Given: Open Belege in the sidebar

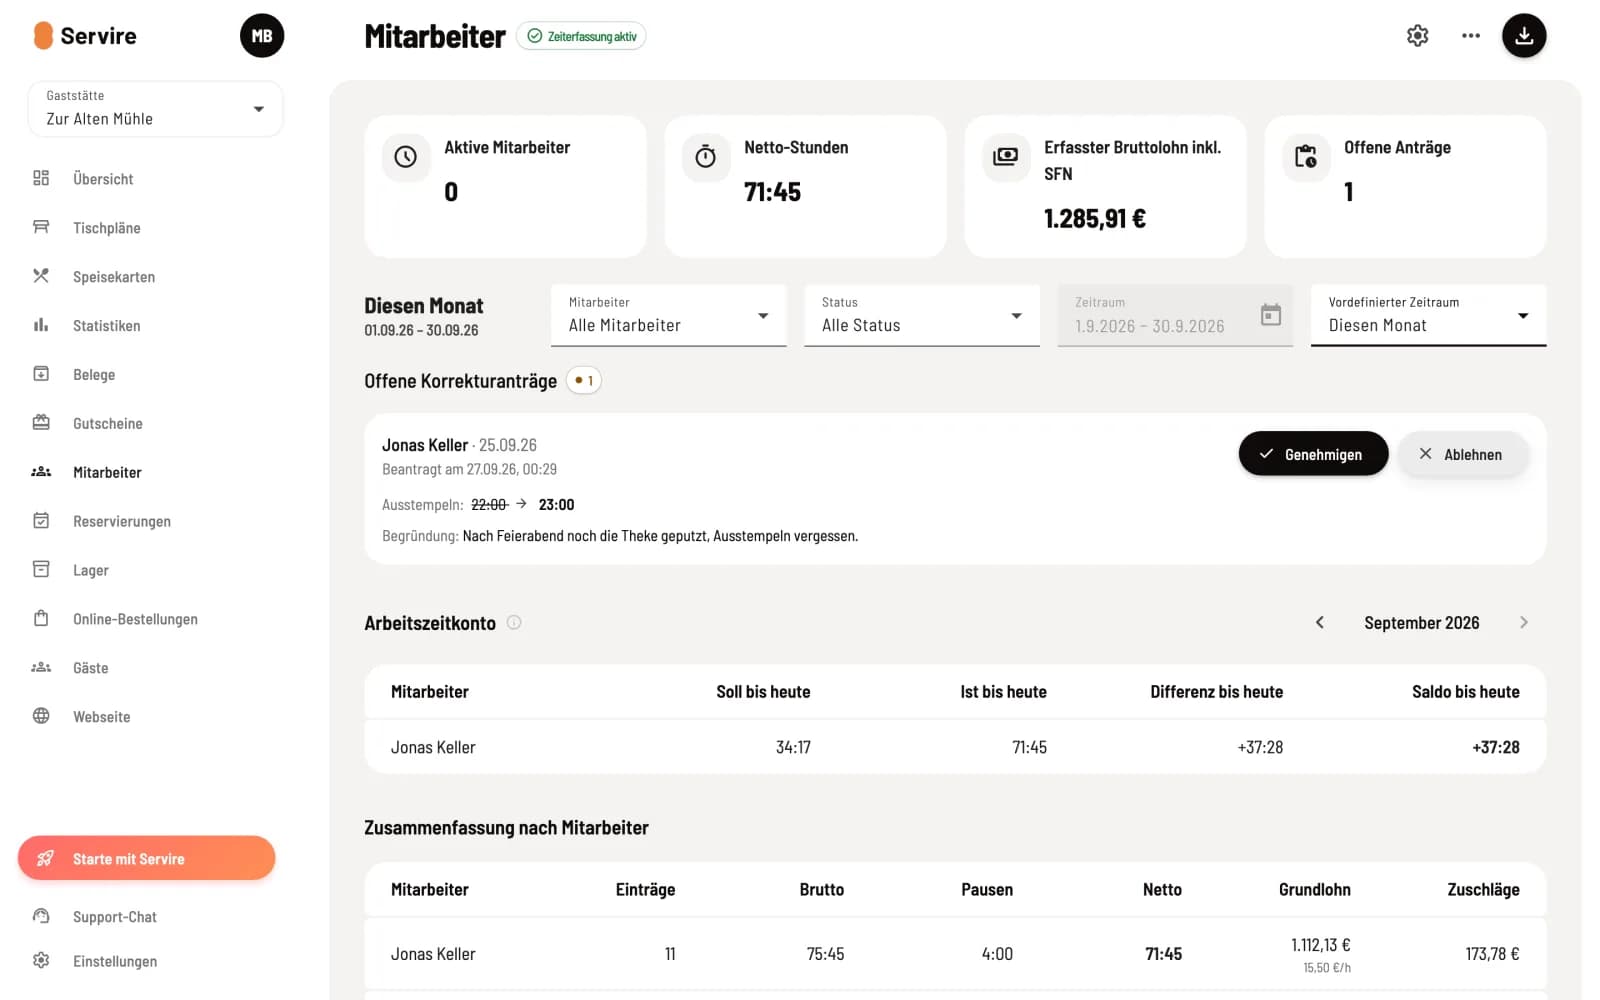Looking at the screenshot, I should 94,375.
